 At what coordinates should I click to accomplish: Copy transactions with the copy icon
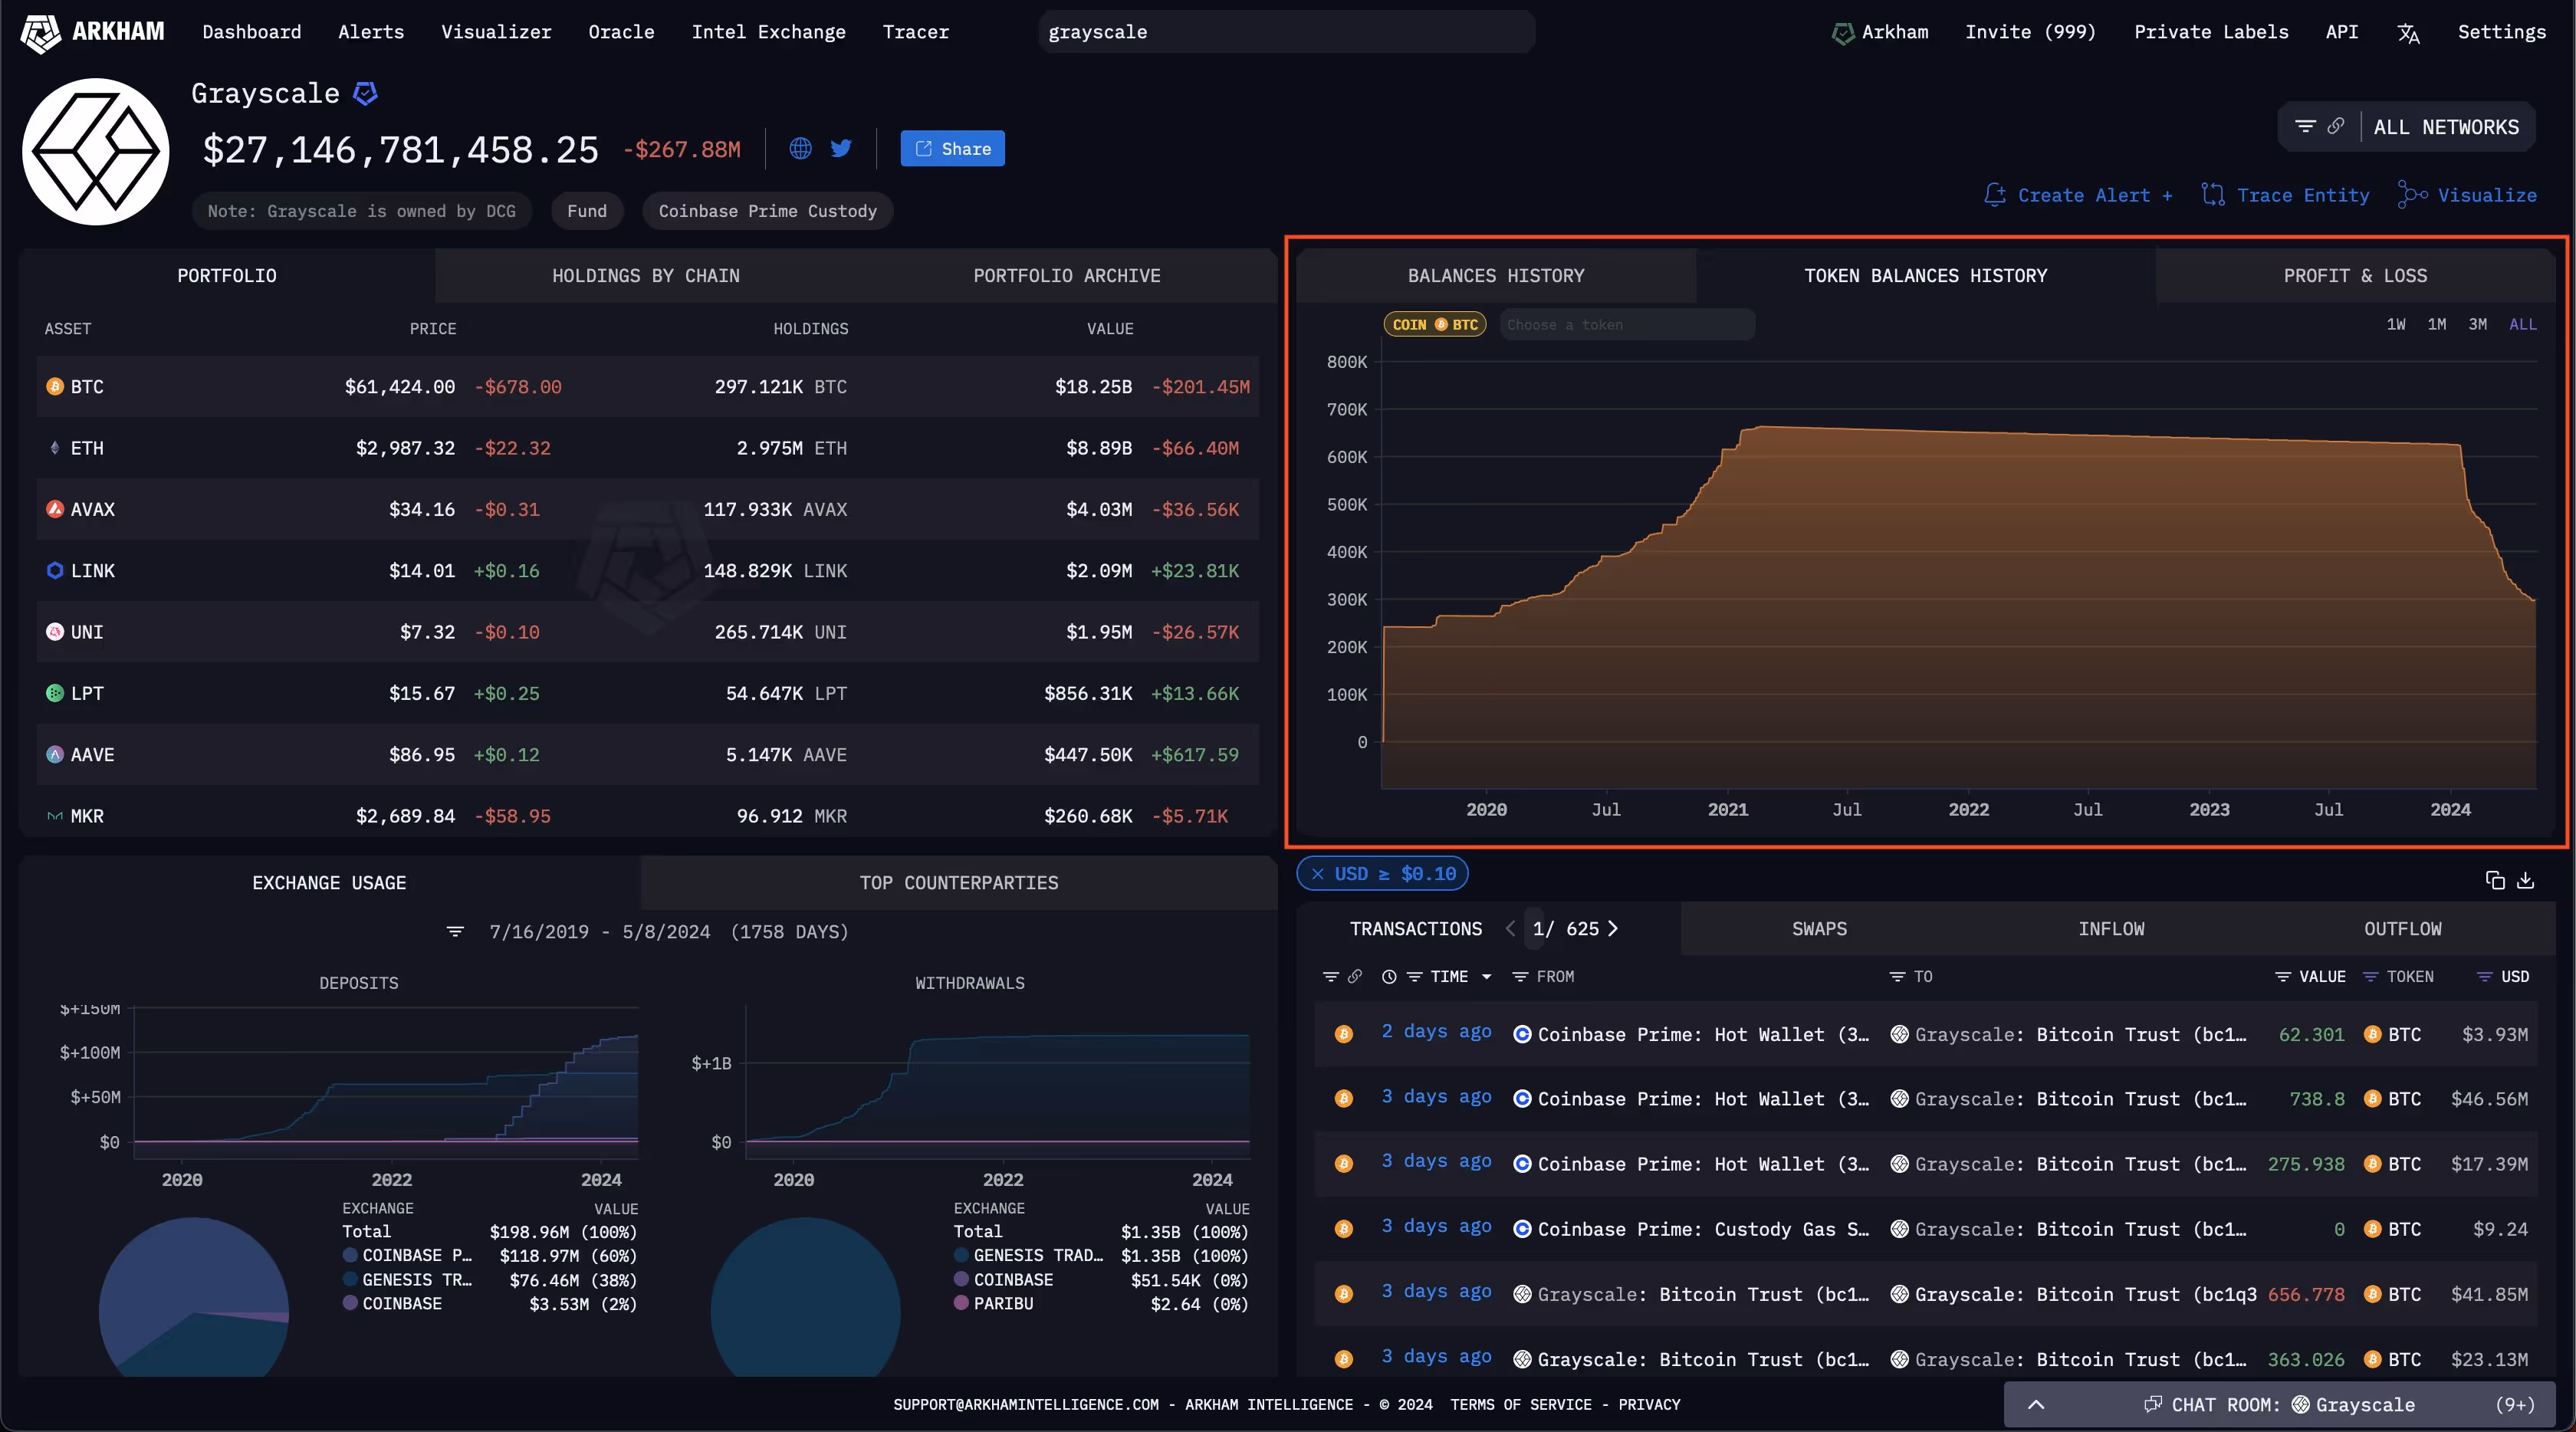click(x=2495, y=880)
